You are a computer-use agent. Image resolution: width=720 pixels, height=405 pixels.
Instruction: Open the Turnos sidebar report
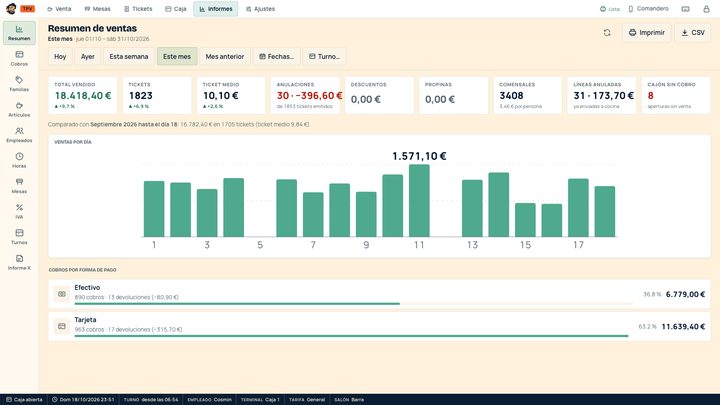pos(19,237)
